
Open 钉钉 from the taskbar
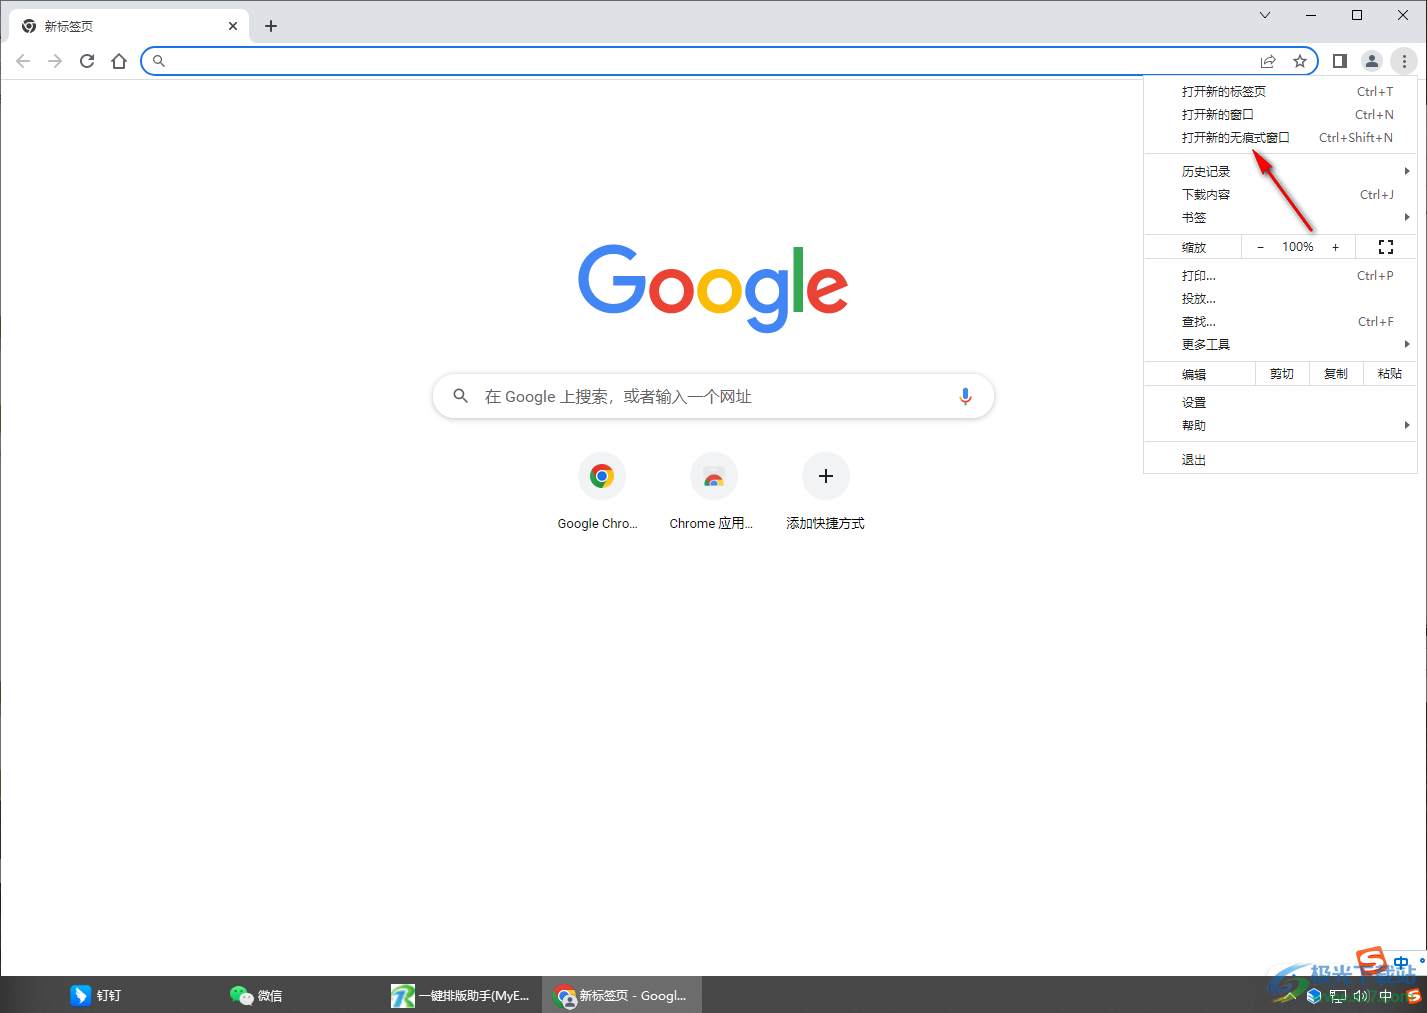(97, 995)
